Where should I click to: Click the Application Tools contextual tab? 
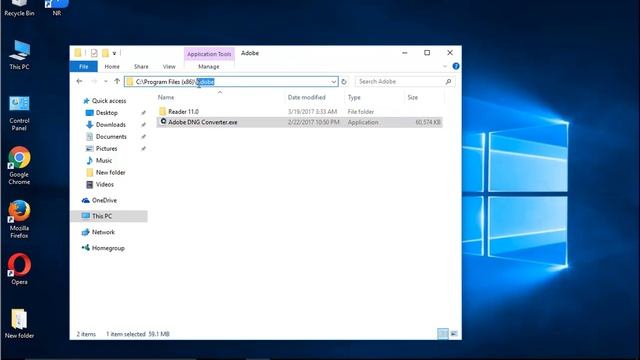(209, 54)
